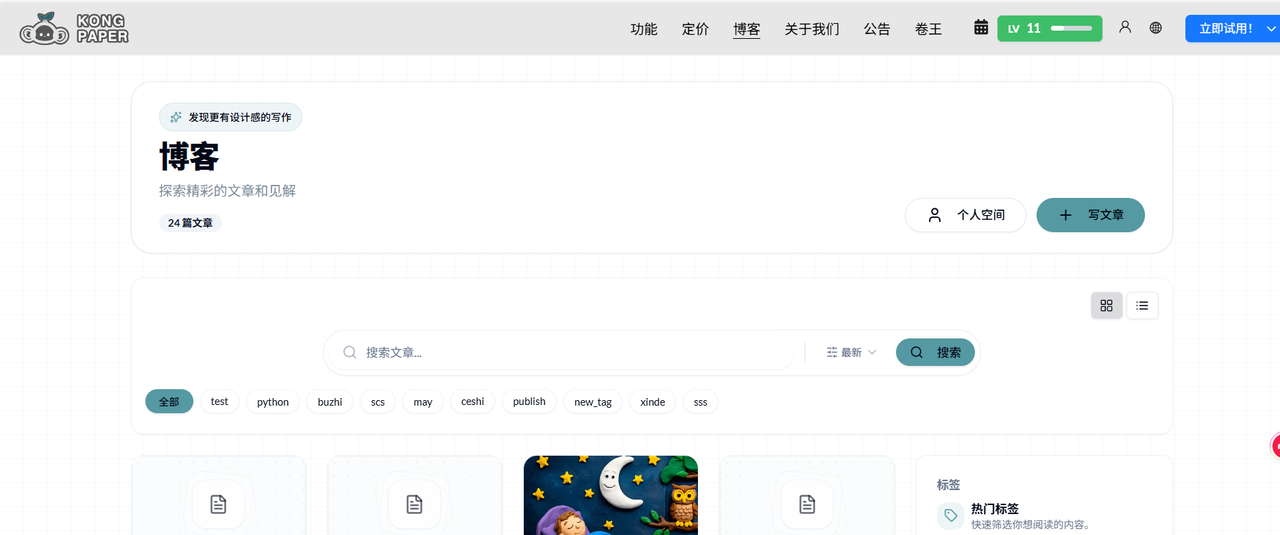The height and width of the screenshot is (535, 1280).
Task: Open the 卷王 menu item
Action: coord(928,29)
